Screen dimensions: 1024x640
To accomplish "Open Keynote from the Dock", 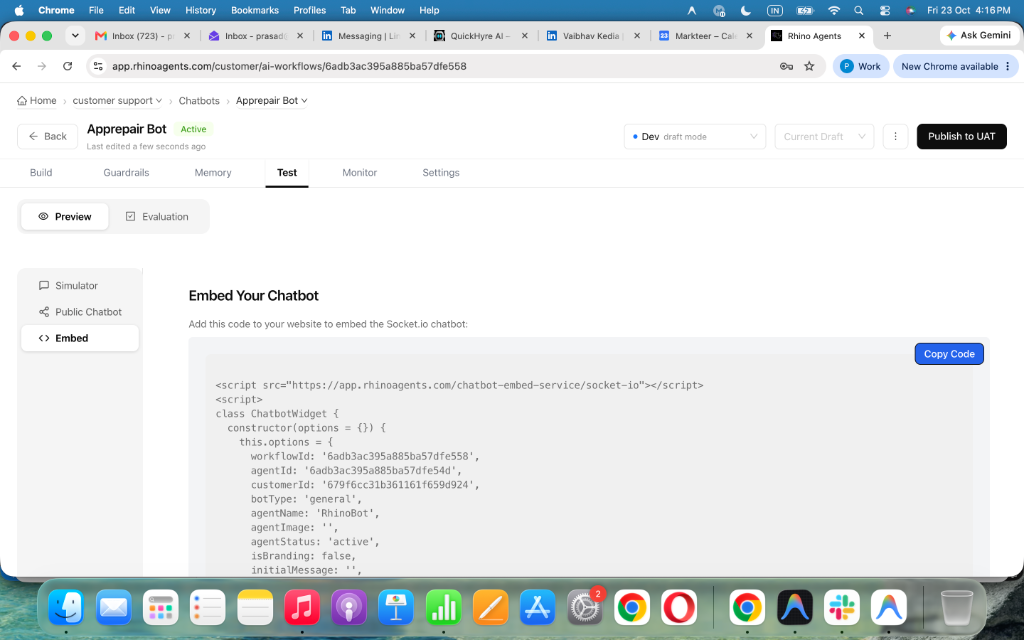I will 396,607.
